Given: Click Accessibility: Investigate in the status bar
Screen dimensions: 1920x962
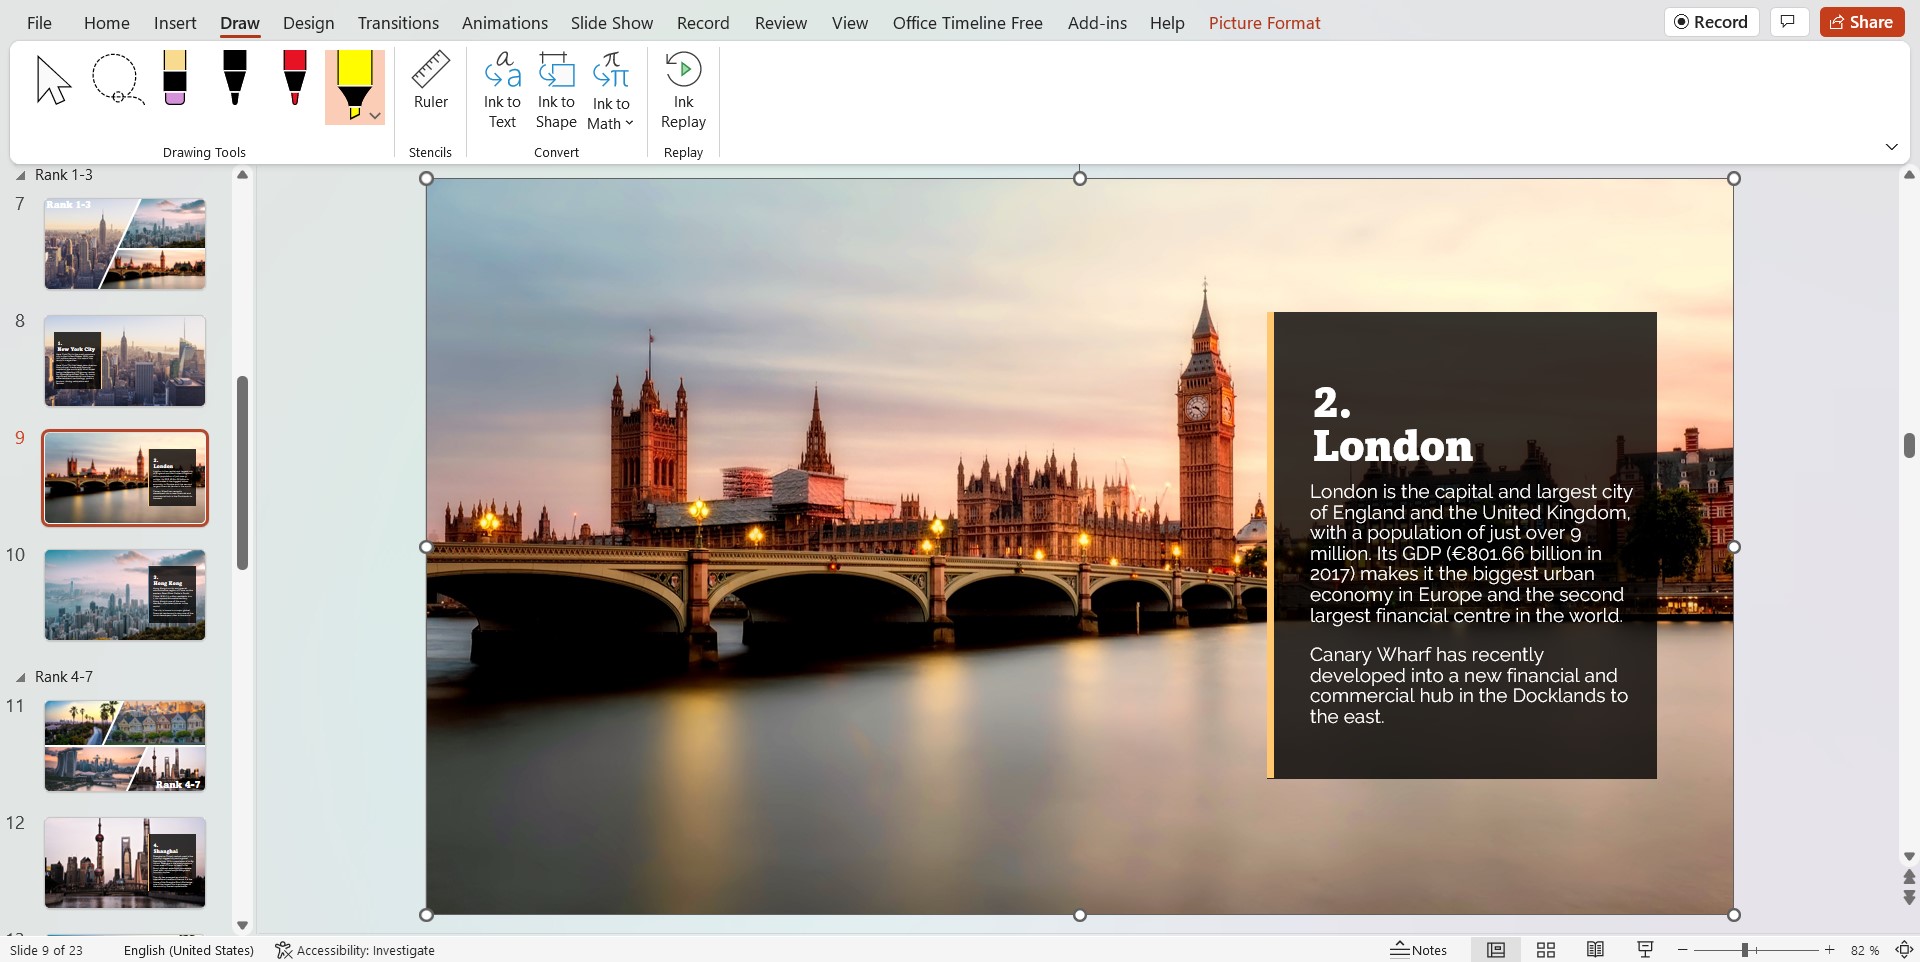Looking at the screenshot, I should click(x=355, y=949).
